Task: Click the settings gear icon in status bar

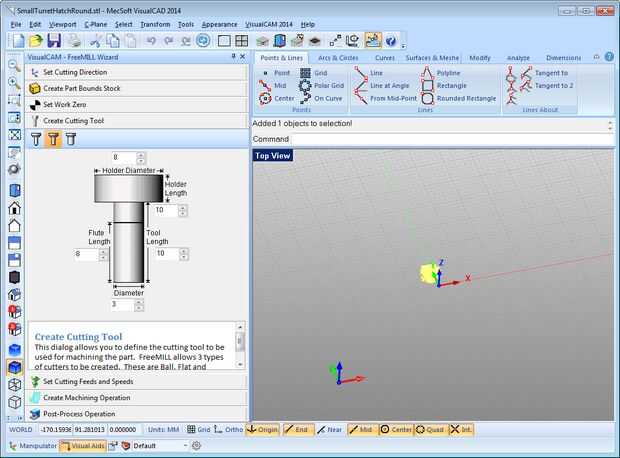Action: (196, 446)
